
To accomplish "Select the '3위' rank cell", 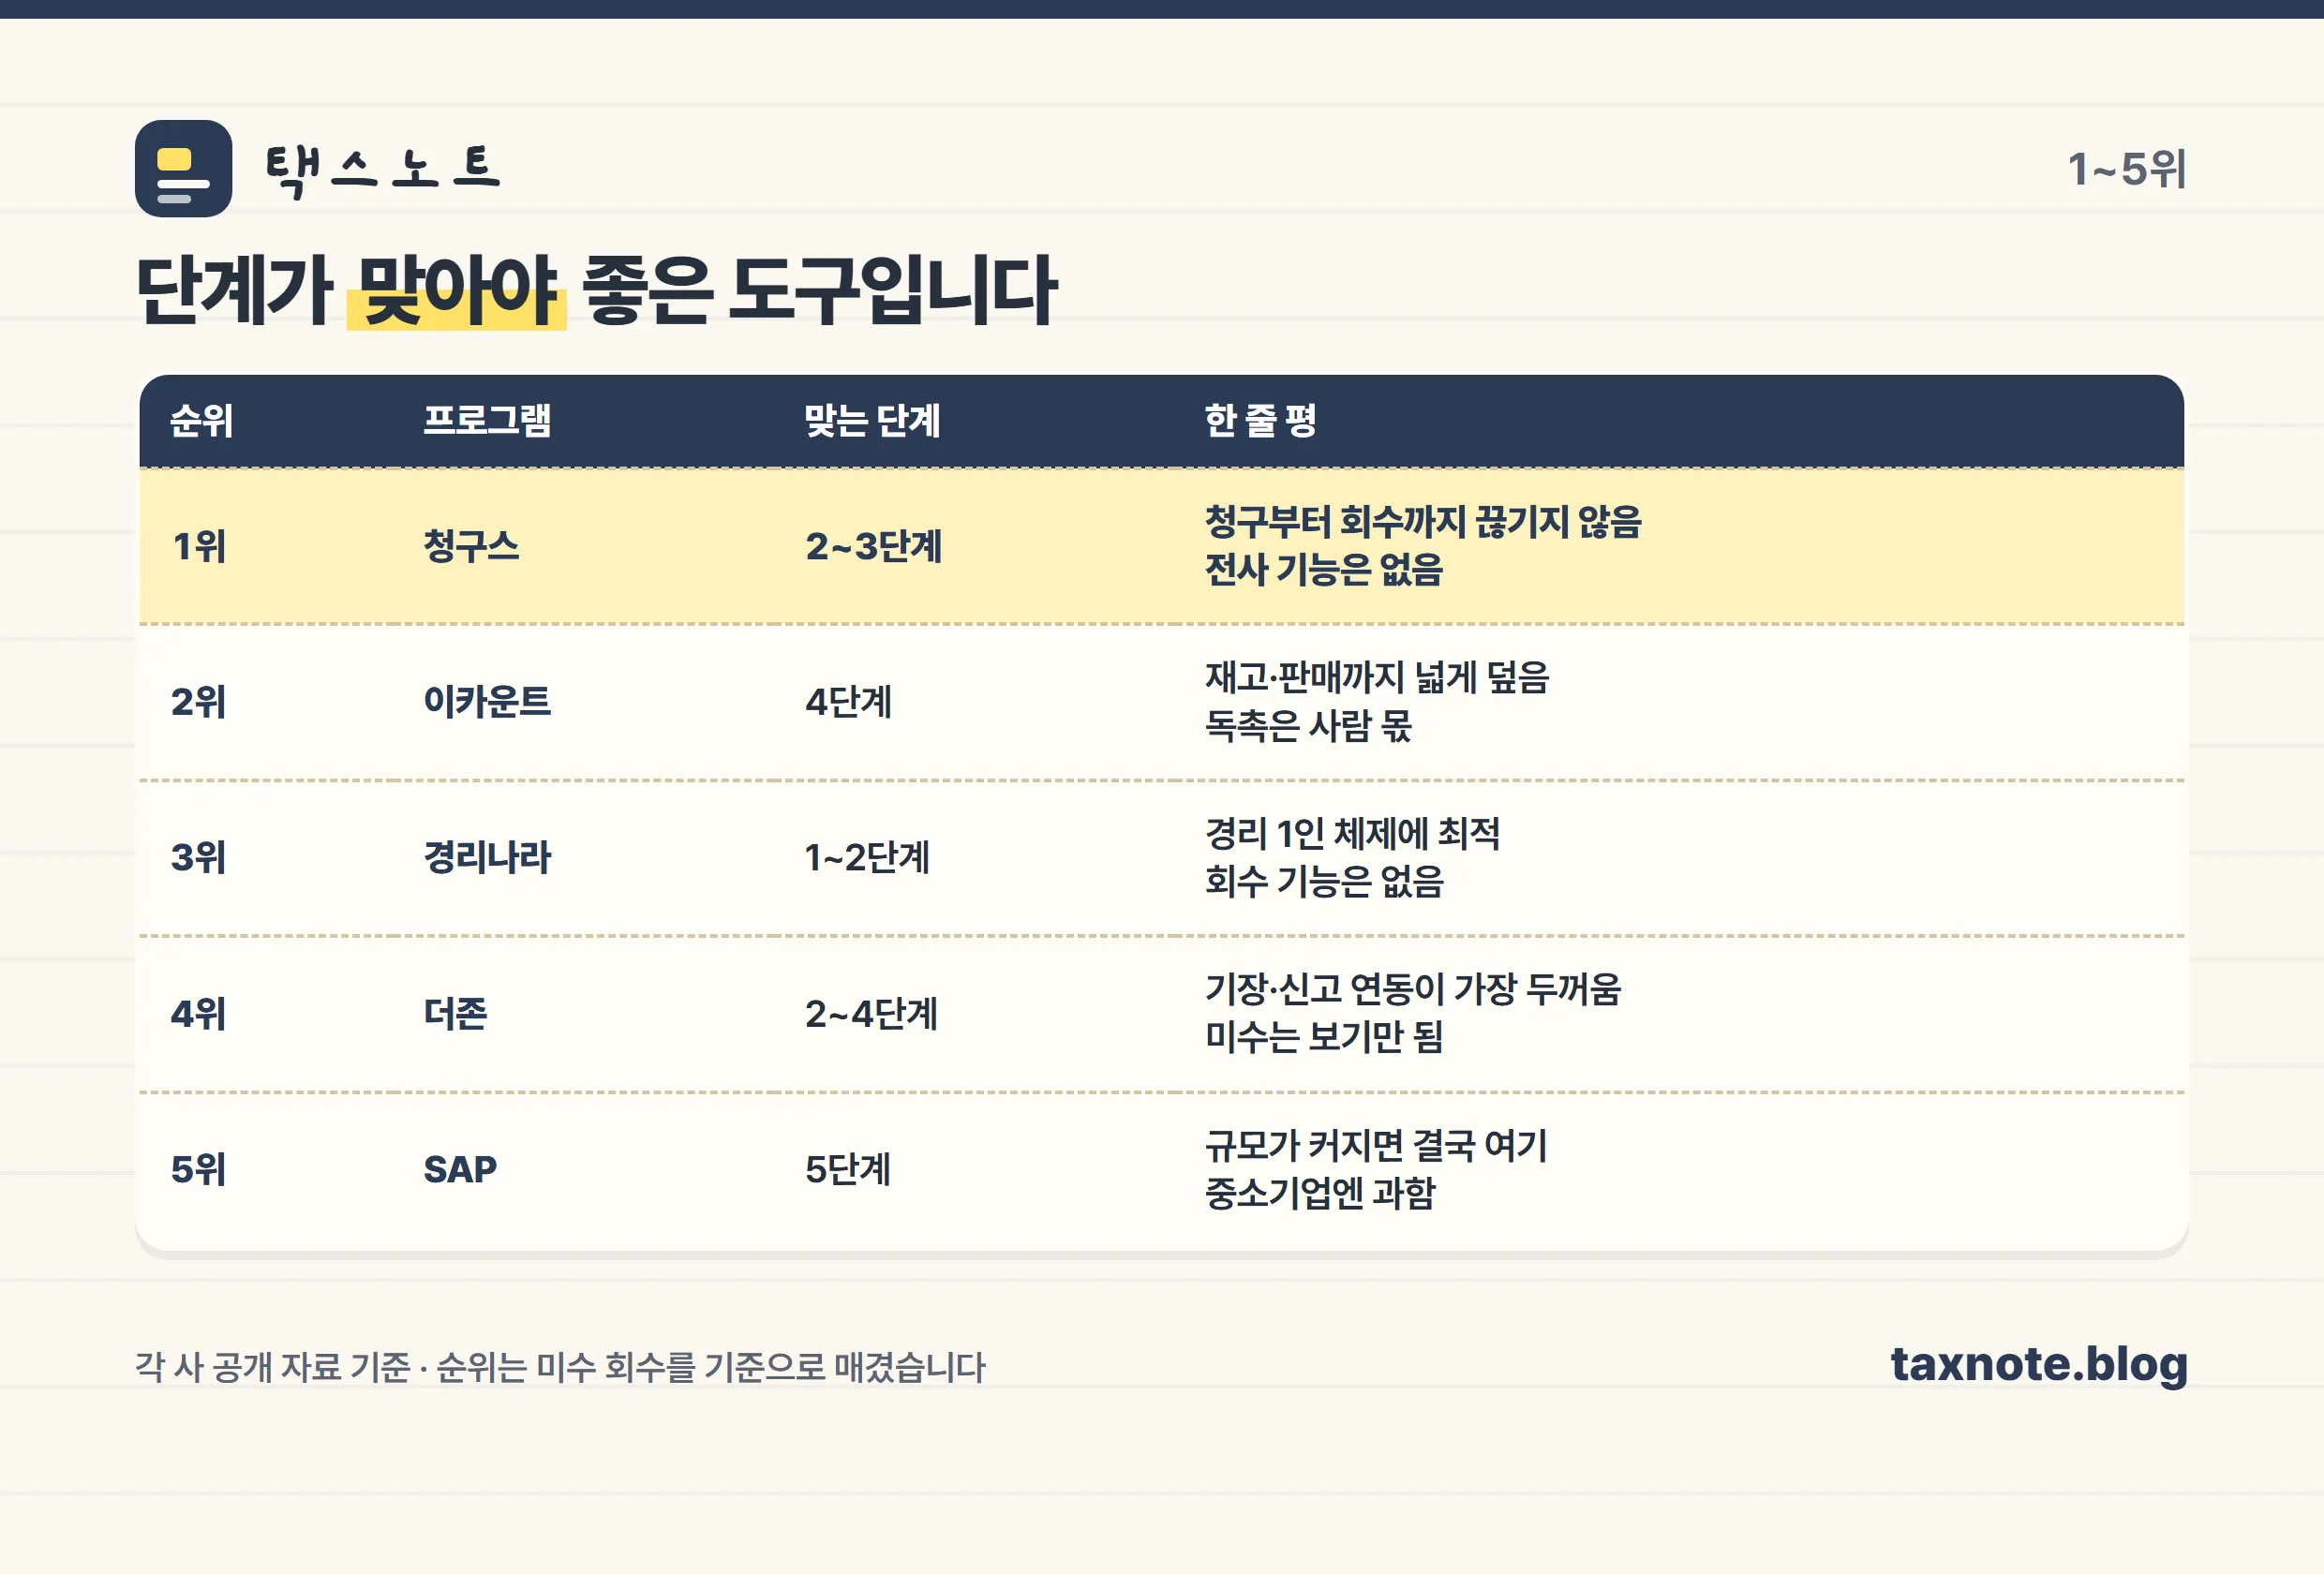I will click(198, 858).
